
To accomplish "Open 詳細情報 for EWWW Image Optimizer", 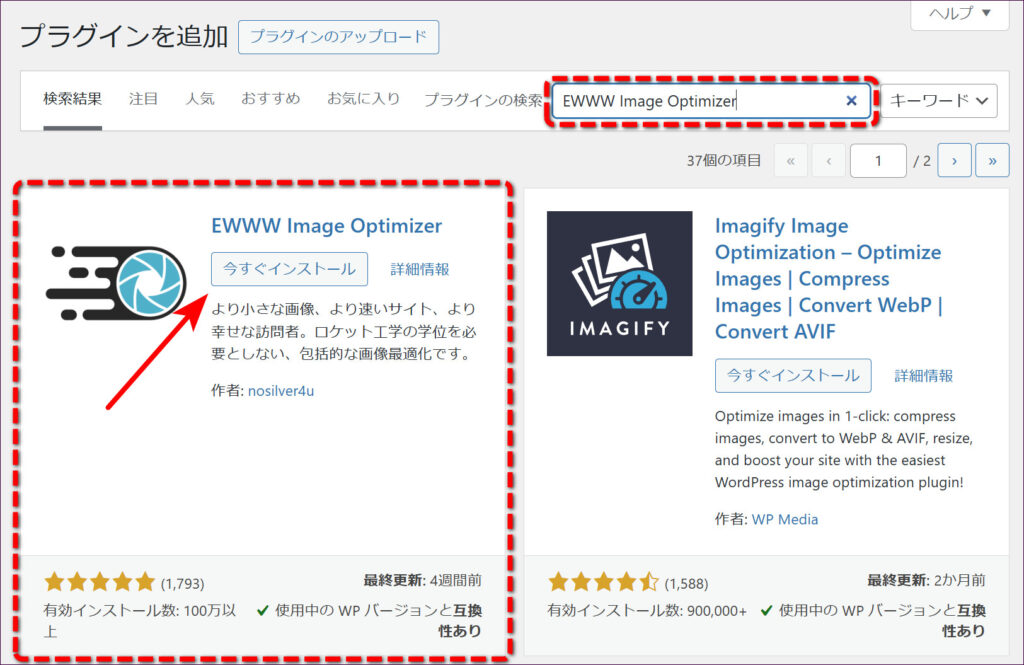I will (x=420, y=269).
